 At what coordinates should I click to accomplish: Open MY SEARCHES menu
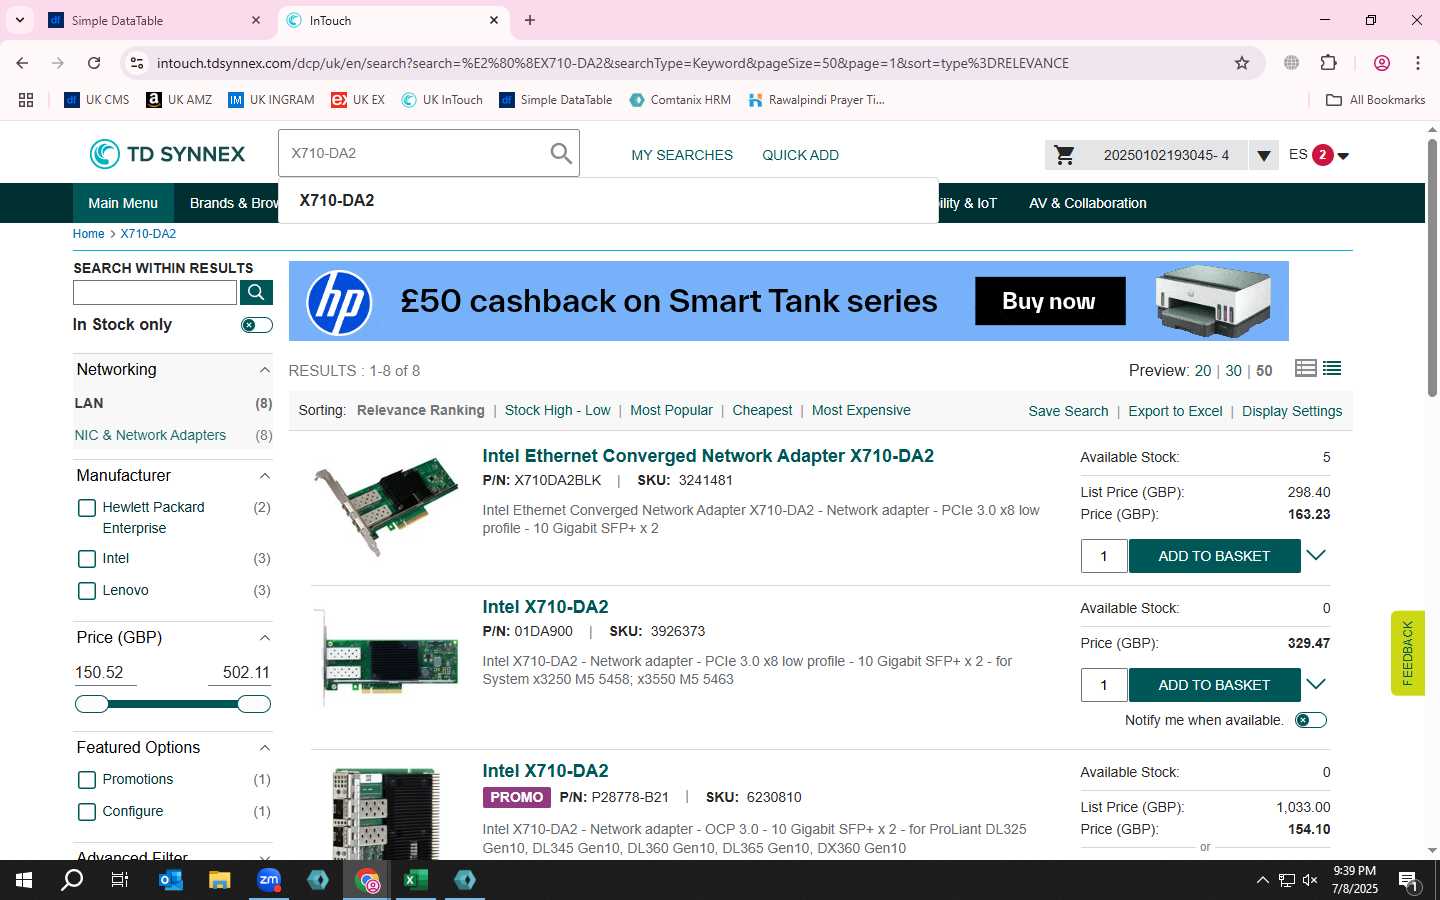tap(682, 155)
